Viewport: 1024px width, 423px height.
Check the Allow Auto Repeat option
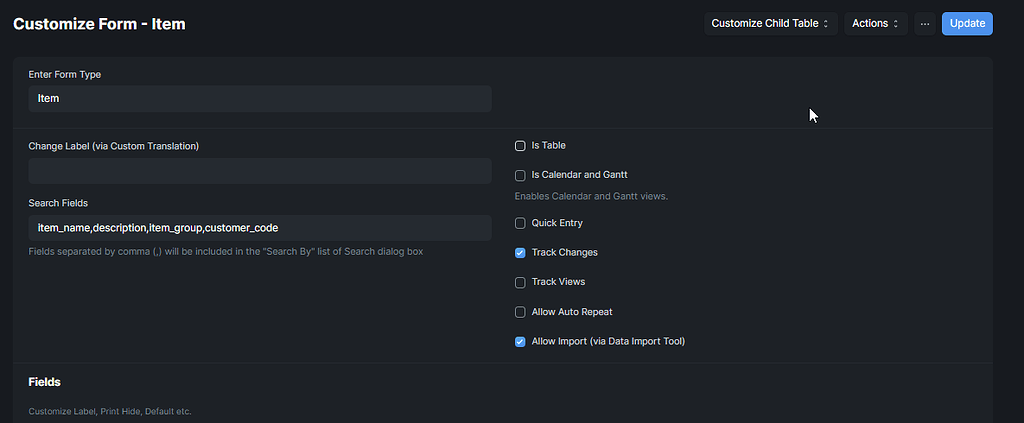tap(520, 312)
